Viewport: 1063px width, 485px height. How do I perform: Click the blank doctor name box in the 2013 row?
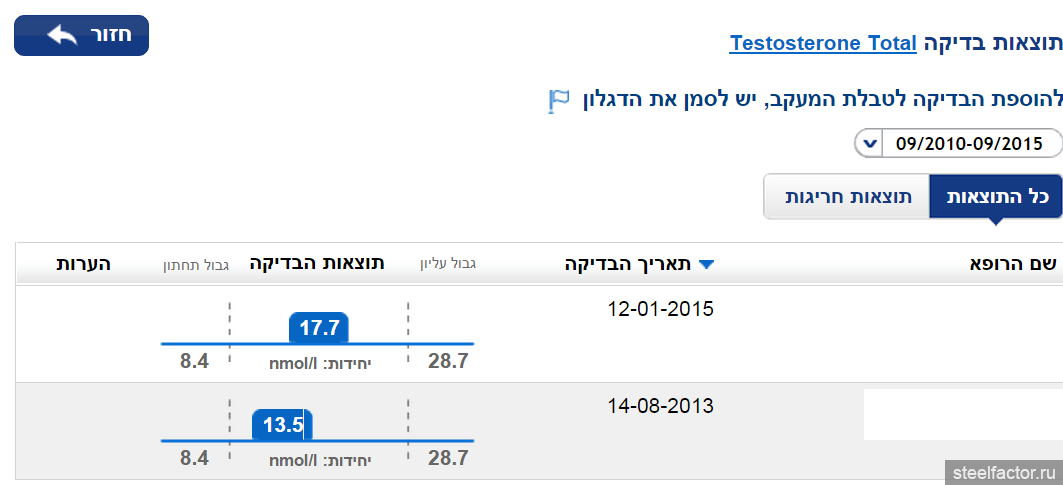pos(962,414)
